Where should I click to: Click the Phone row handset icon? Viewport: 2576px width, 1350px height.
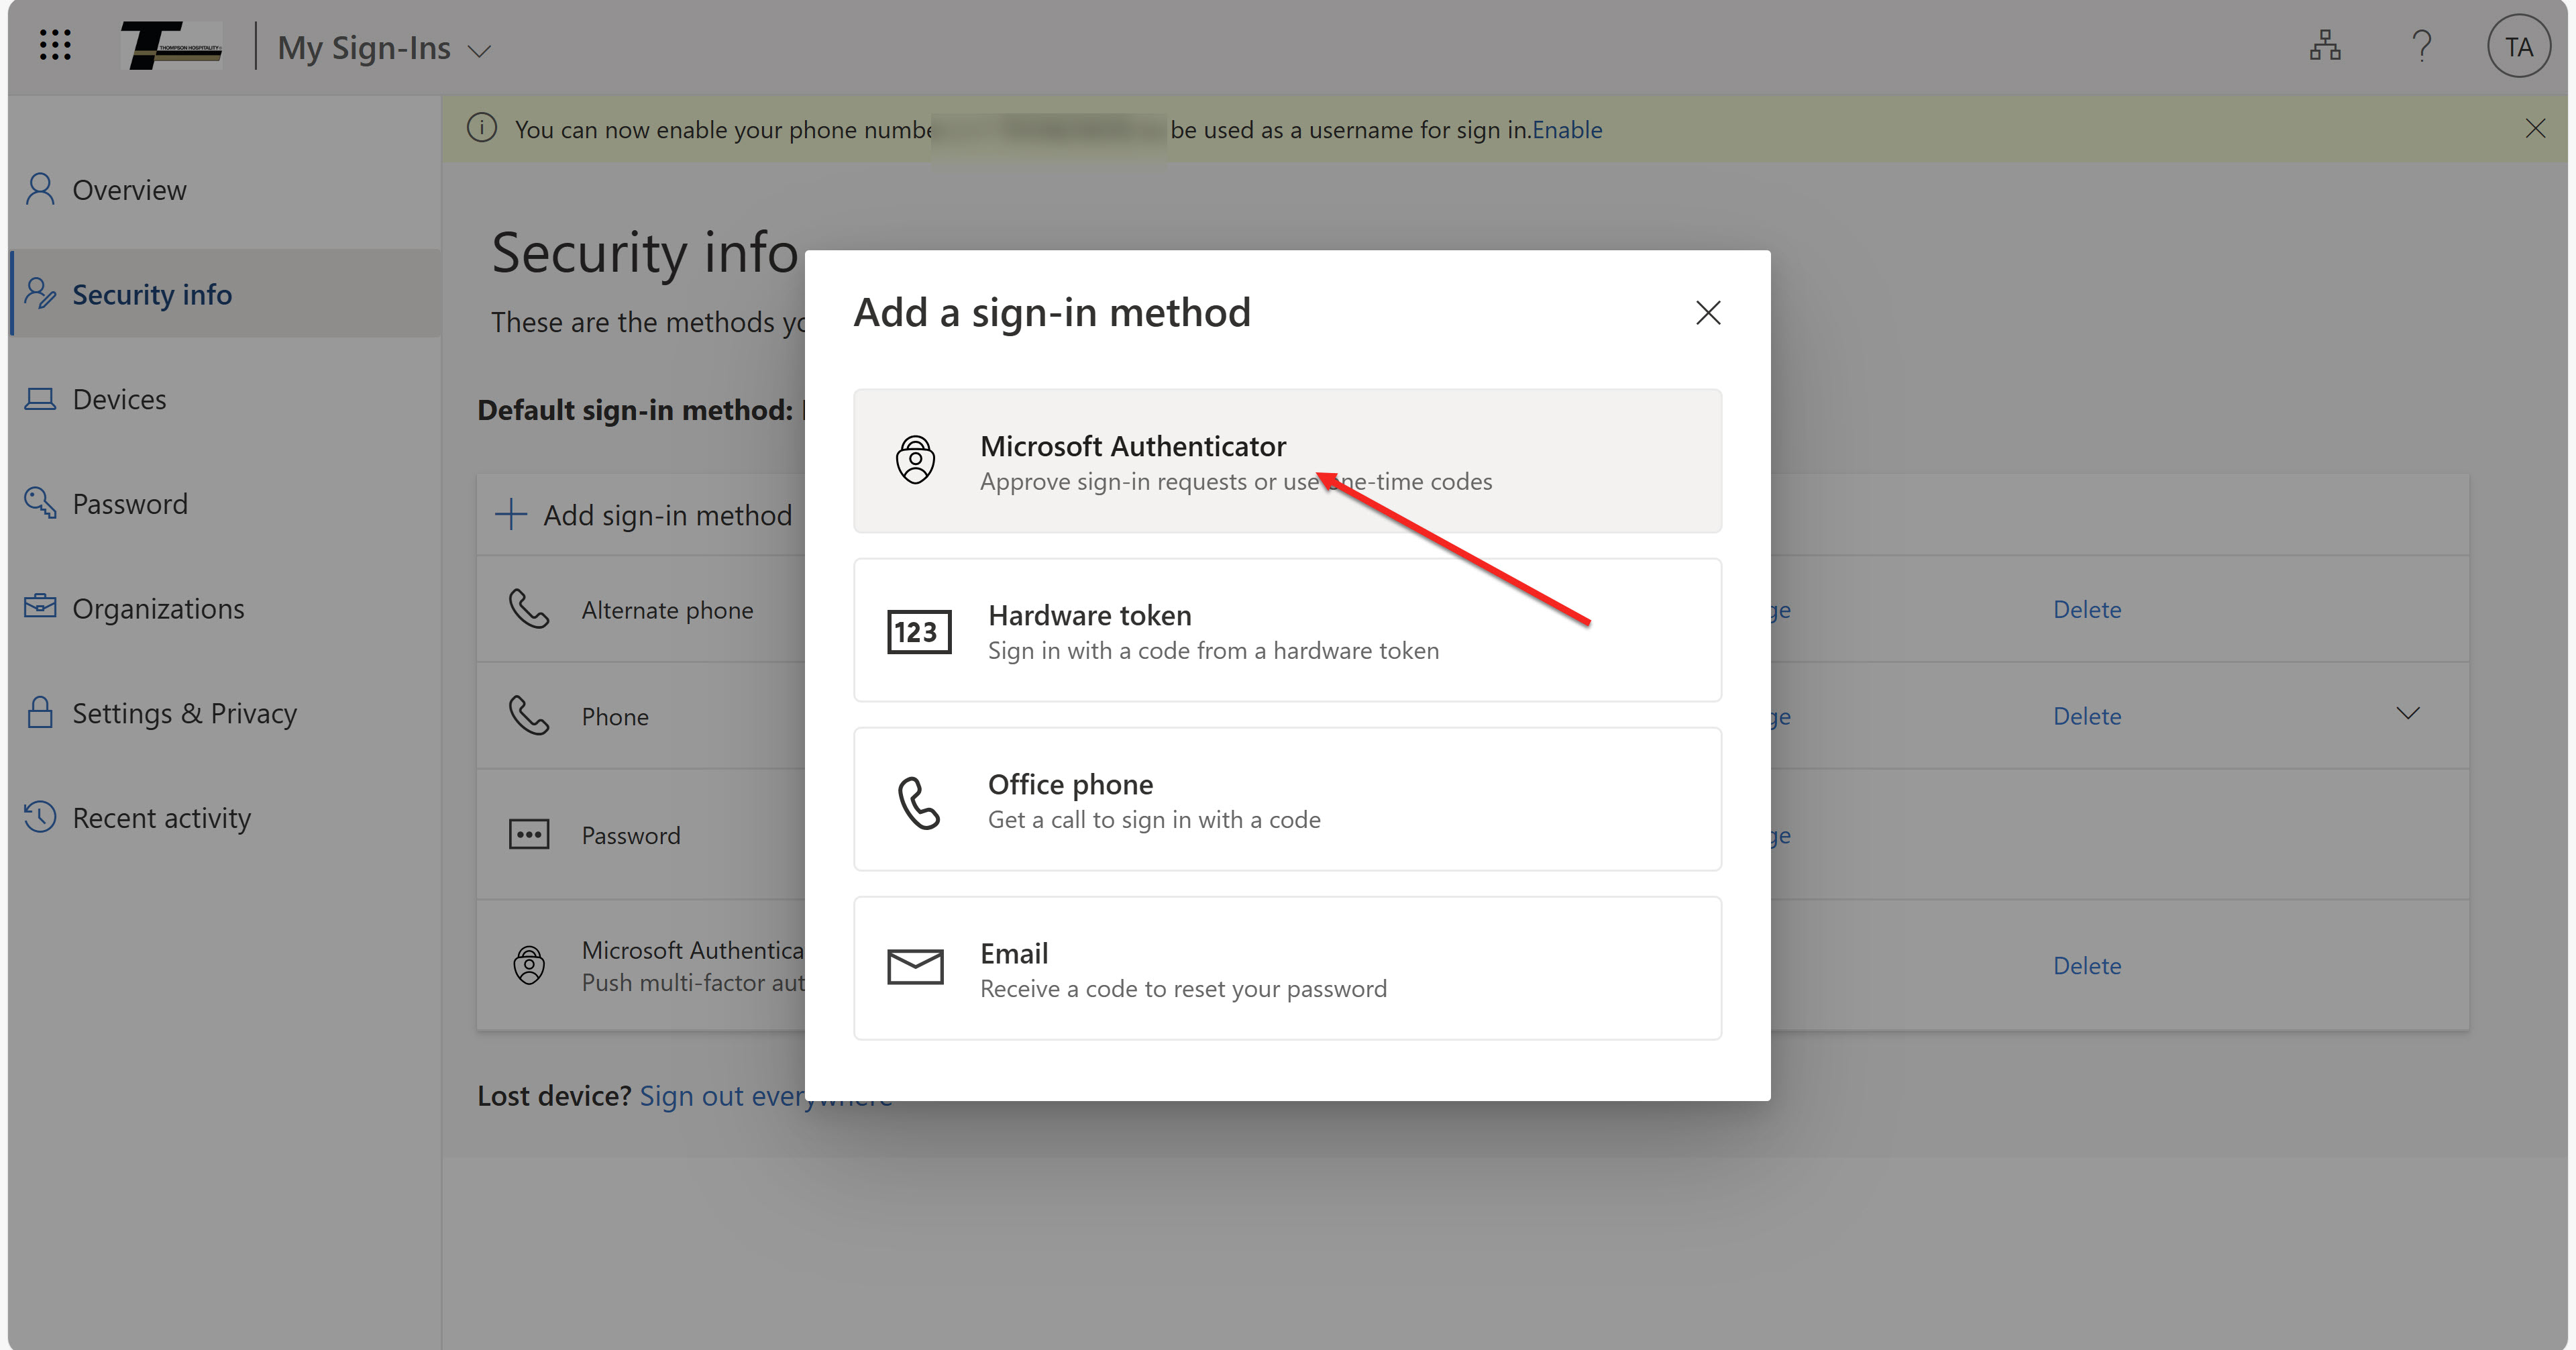(529, 715)
